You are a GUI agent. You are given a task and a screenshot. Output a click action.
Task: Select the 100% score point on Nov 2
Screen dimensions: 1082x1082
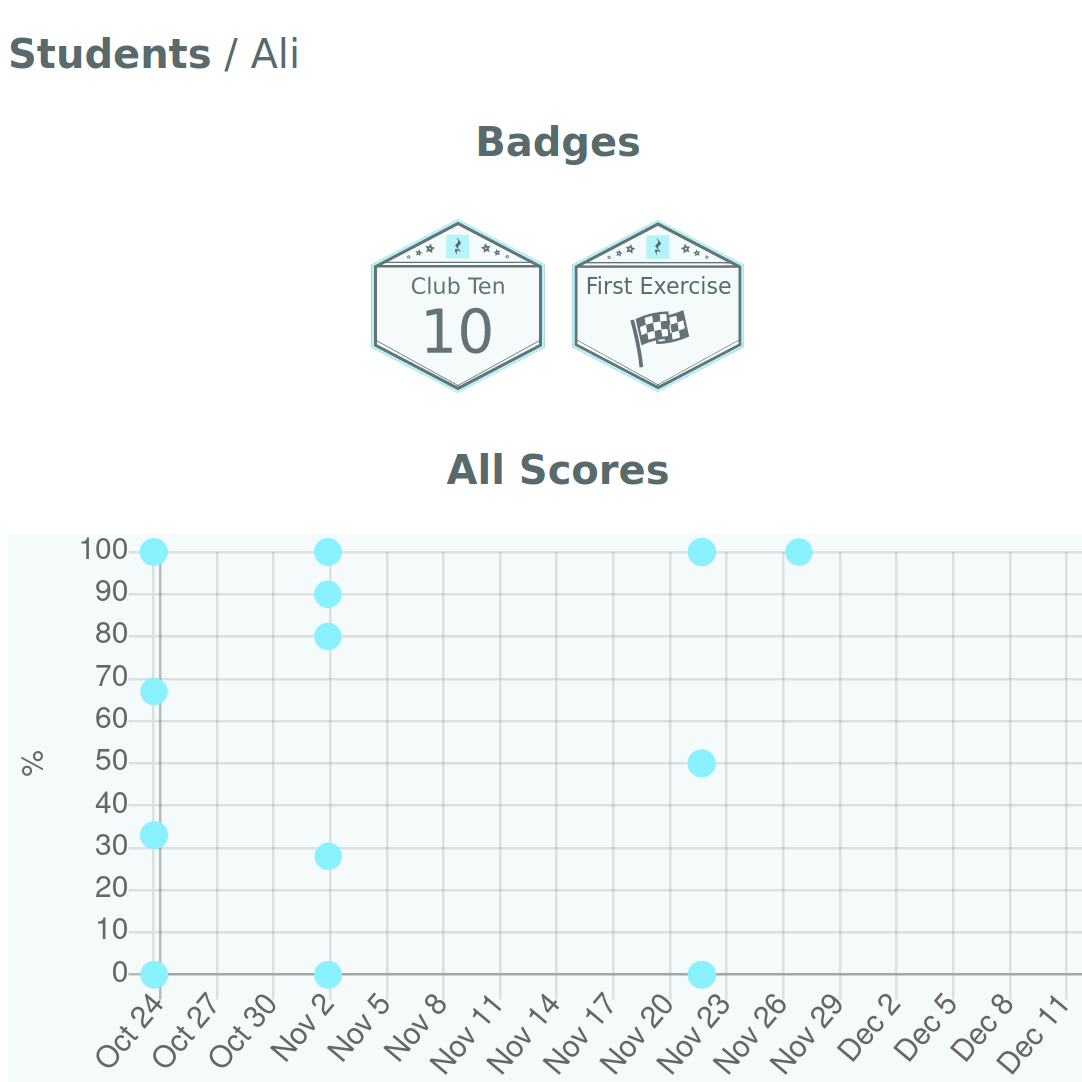[x=328, y=551]
